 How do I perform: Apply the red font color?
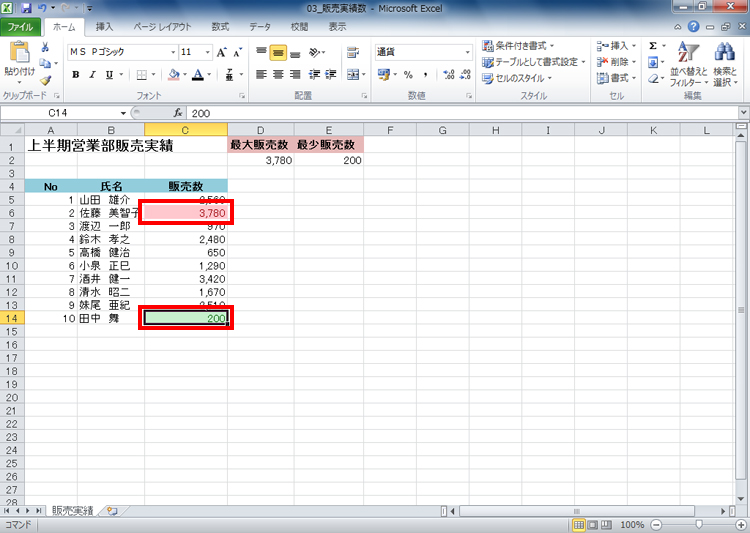[x=198, y=74]
